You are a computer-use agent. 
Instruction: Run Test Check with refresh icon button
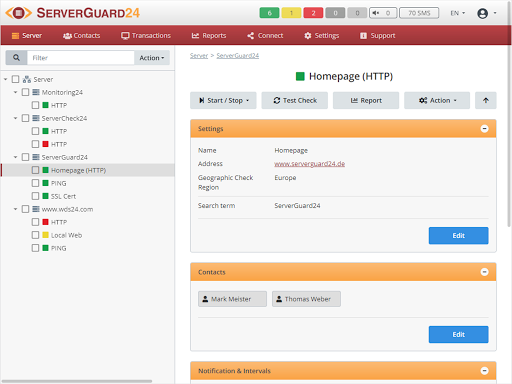click(x=295, y=100)
